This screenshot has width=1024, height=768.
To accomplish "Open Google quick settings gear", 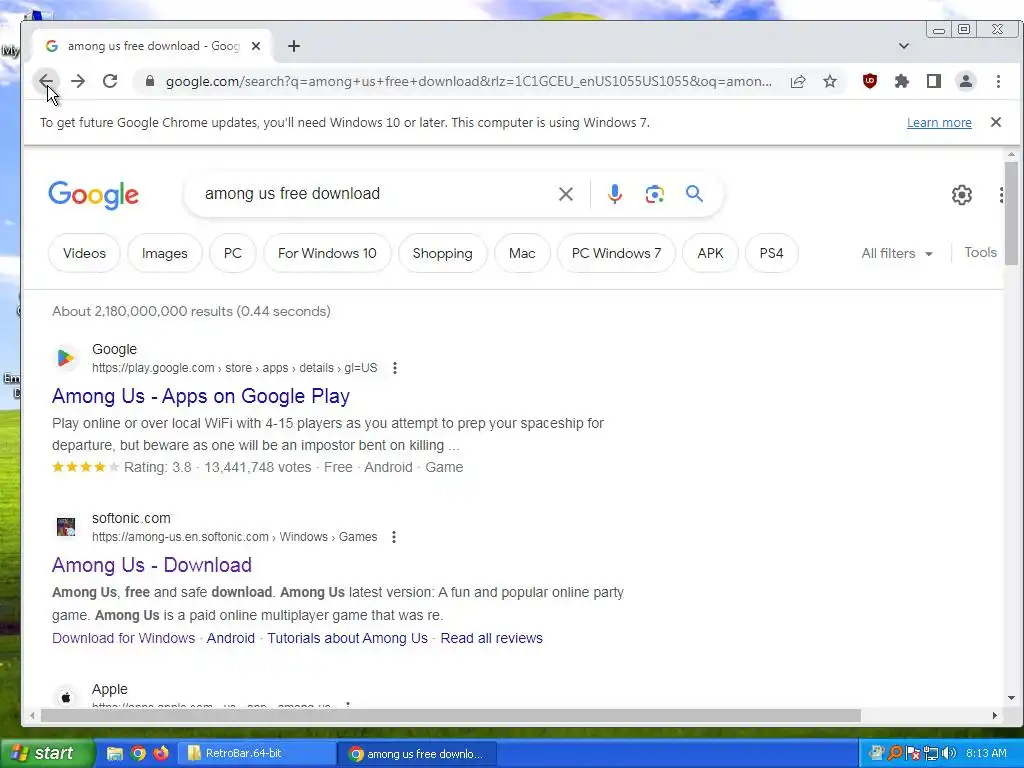I will click(961, 195).
